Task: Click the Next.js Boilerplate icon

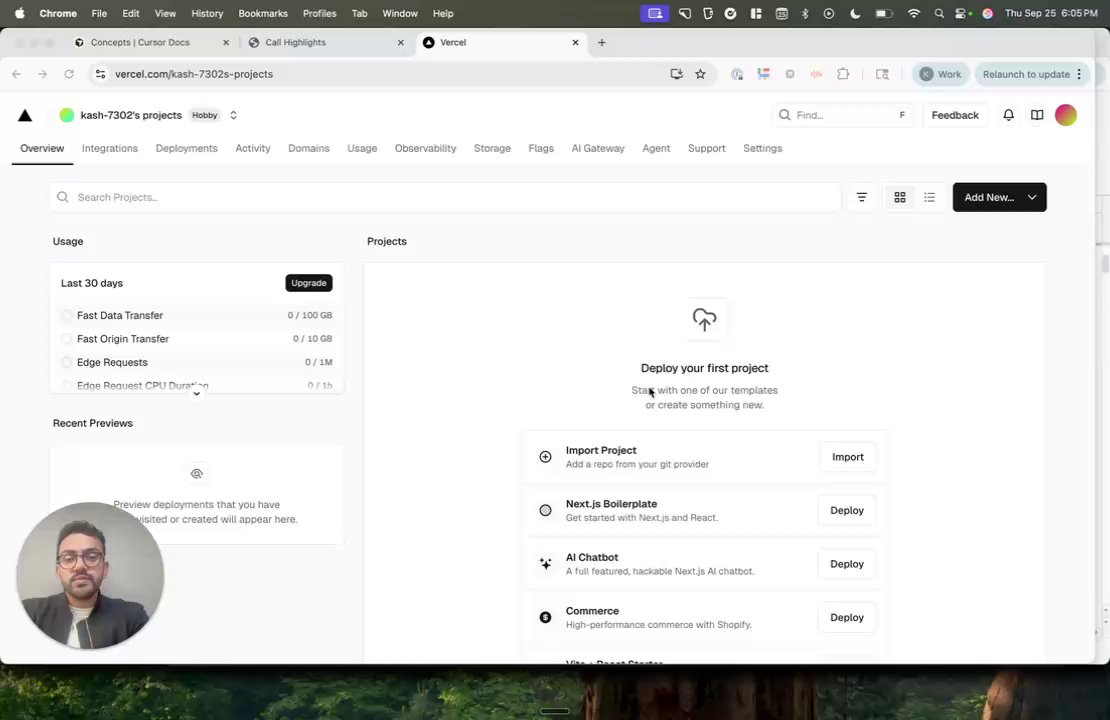Action: (x=545, y=510)
